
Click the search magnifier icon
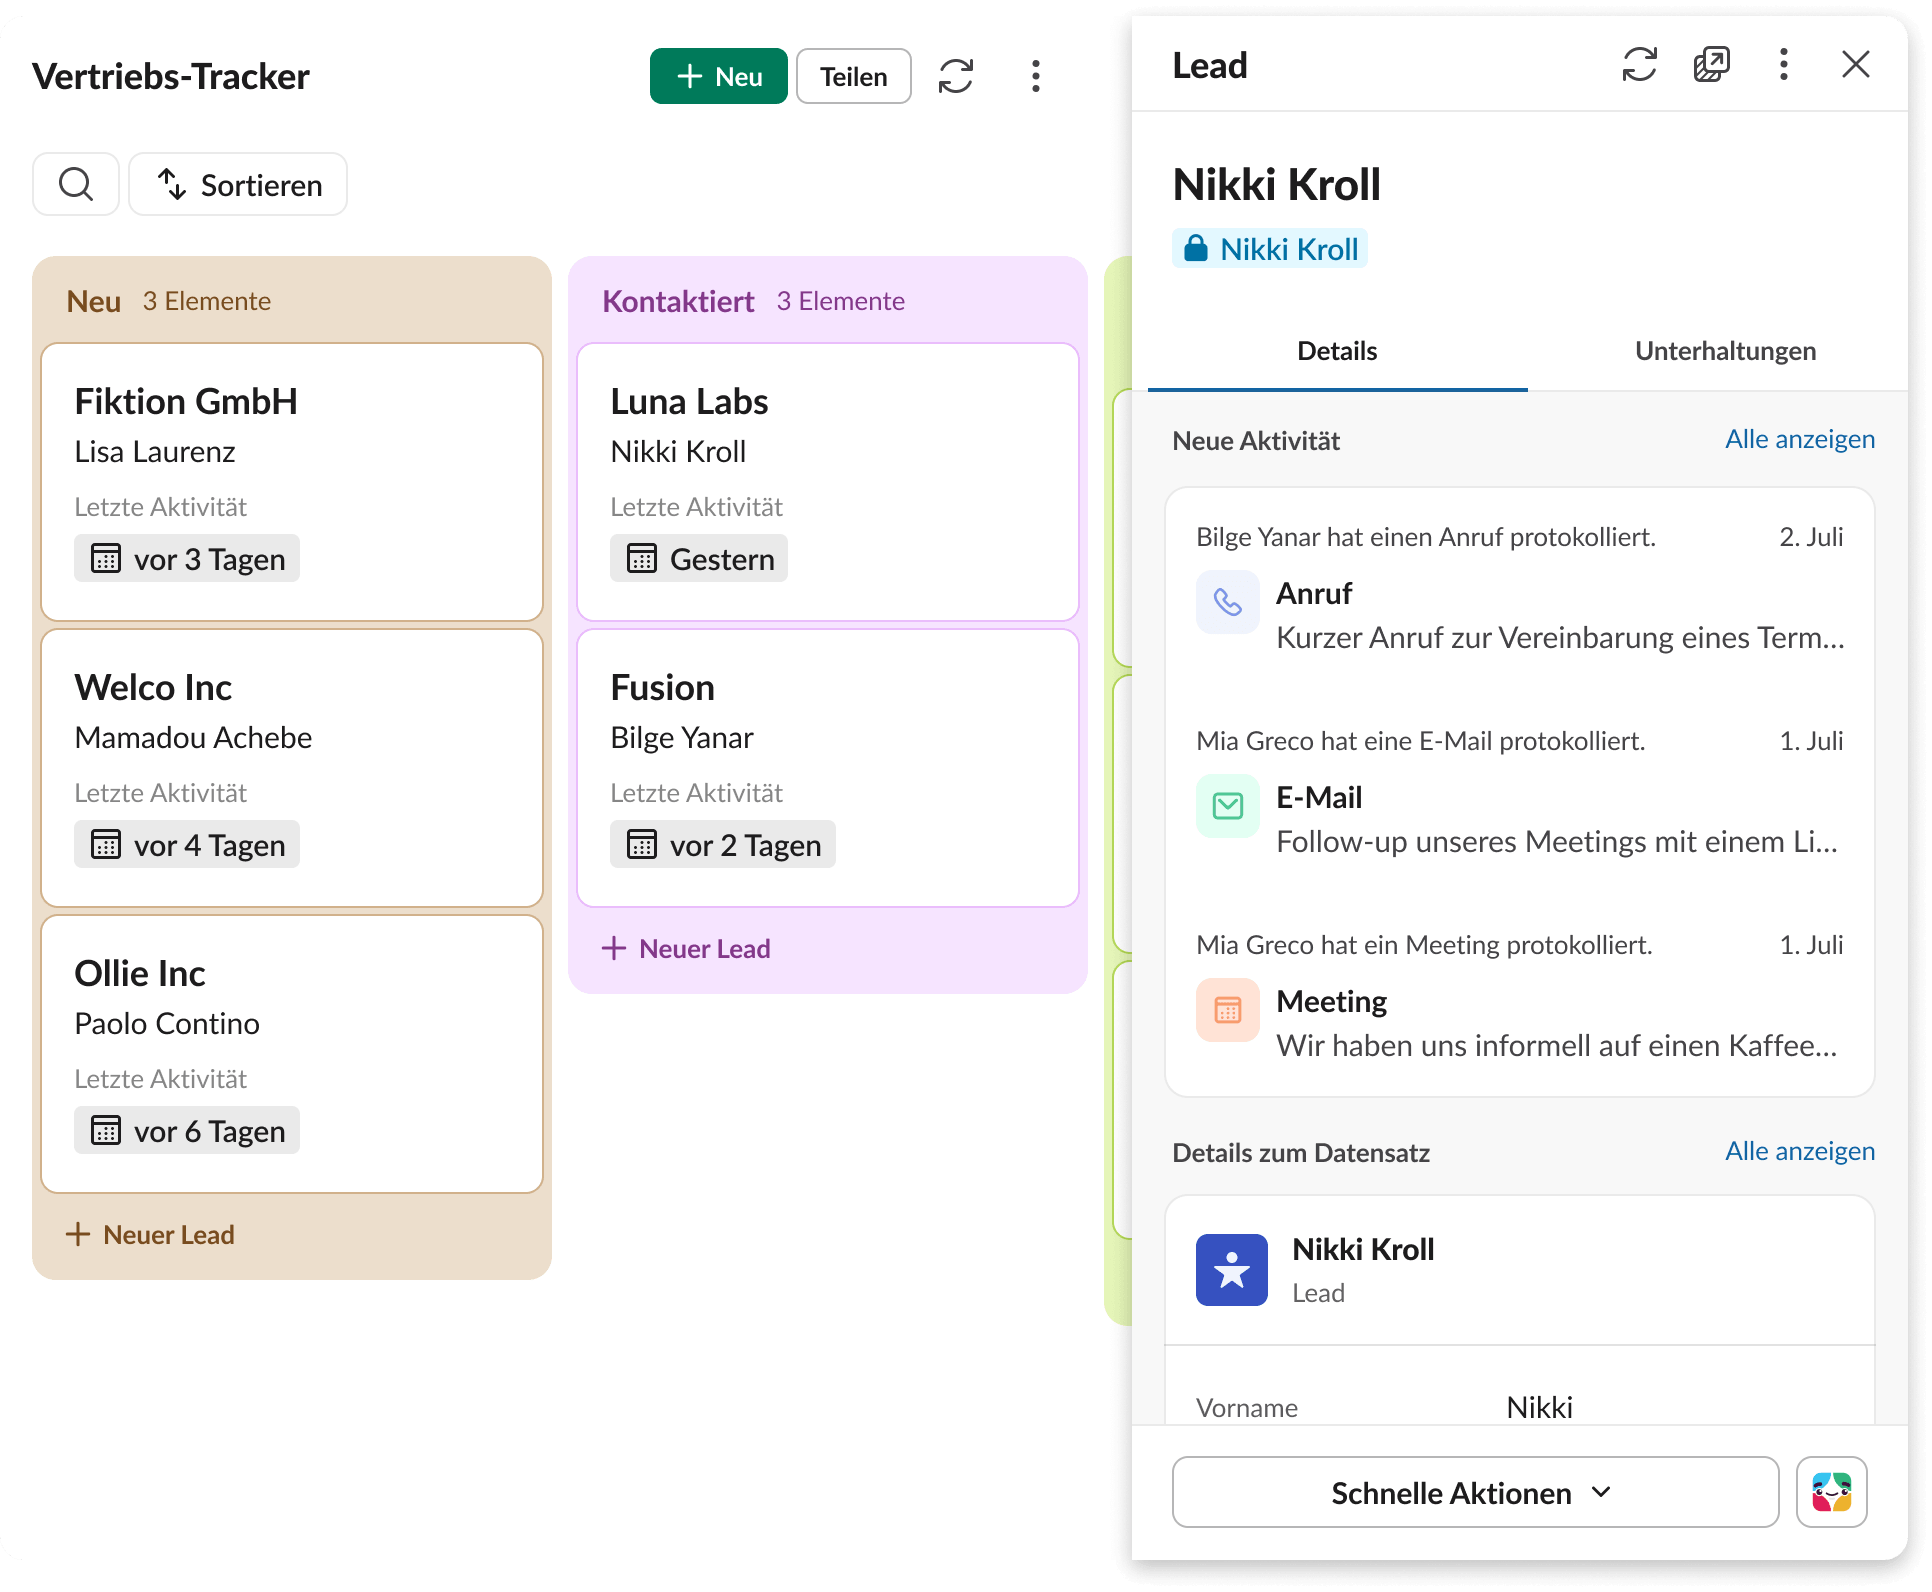tap(76, 184)
